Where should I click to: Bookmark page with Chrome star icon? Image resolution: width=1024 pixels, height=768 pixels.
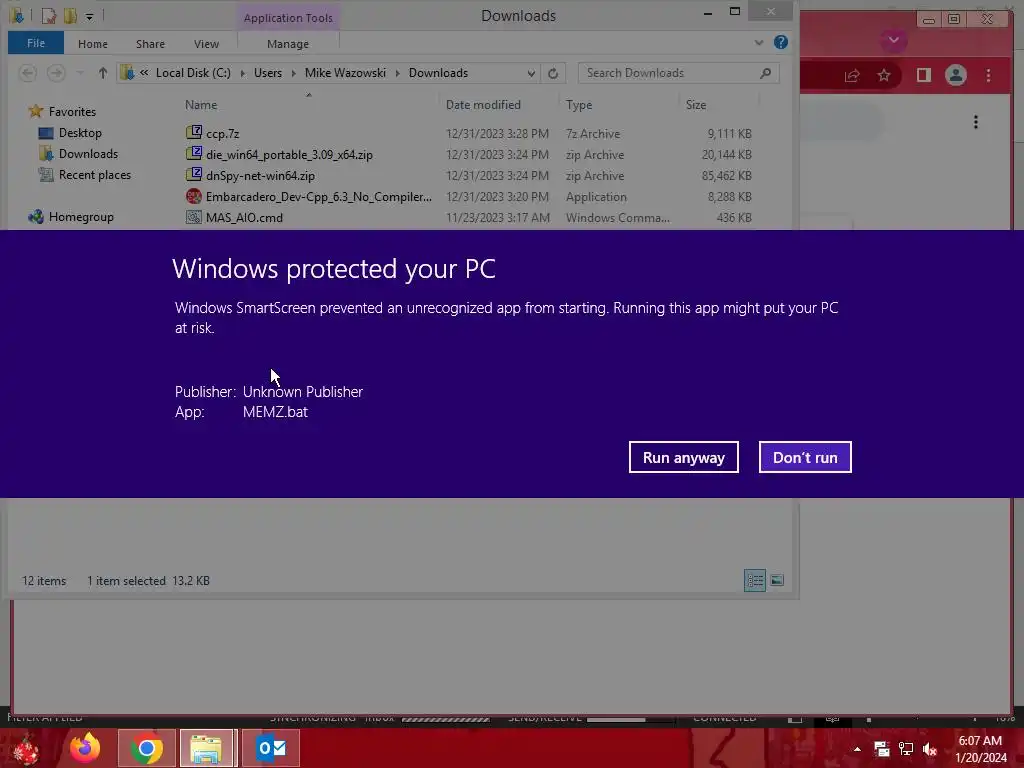coord(884,76)
